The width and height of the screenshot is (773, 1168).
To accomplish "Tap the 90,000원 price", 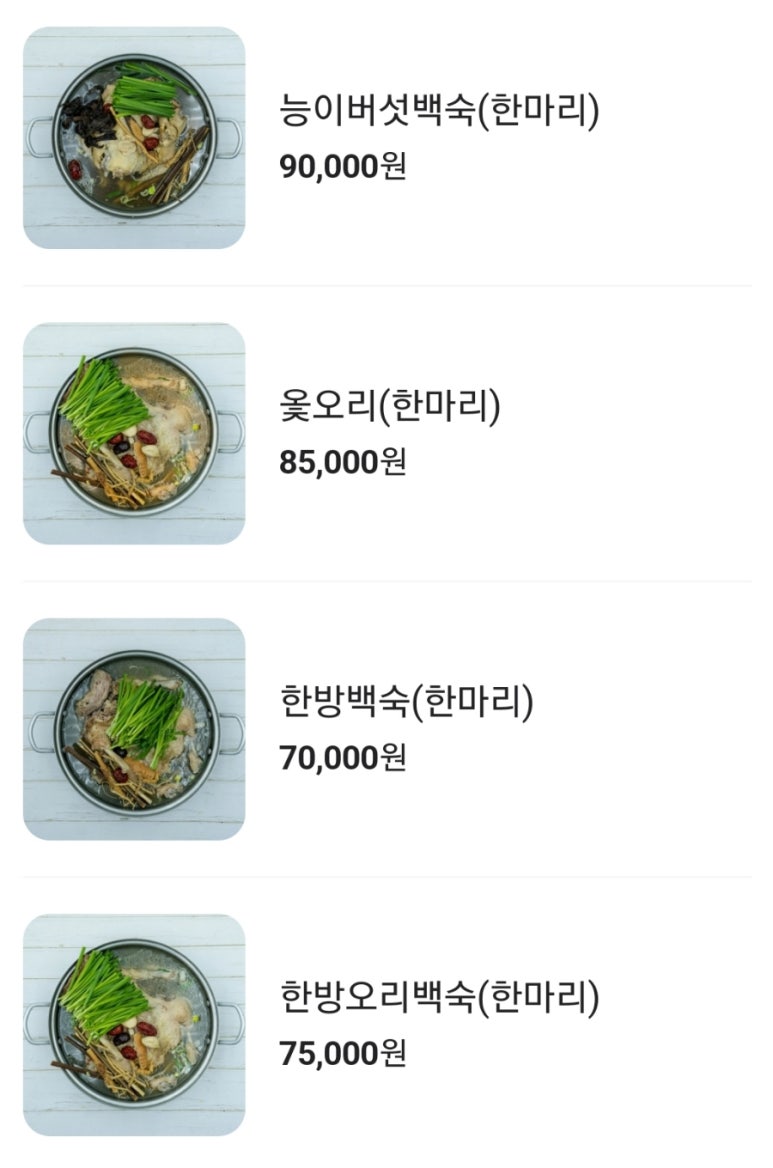I will pyautogui.click(x=343, y=167).
